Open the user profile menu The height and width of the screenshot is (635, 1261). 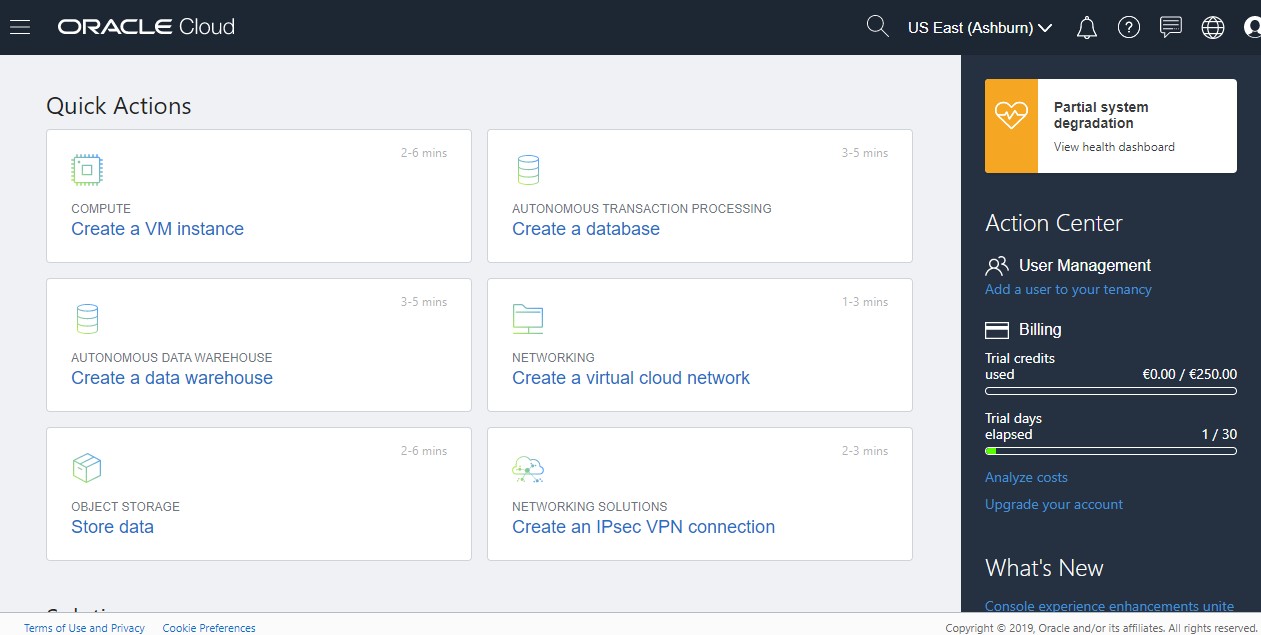(1252, 28)
